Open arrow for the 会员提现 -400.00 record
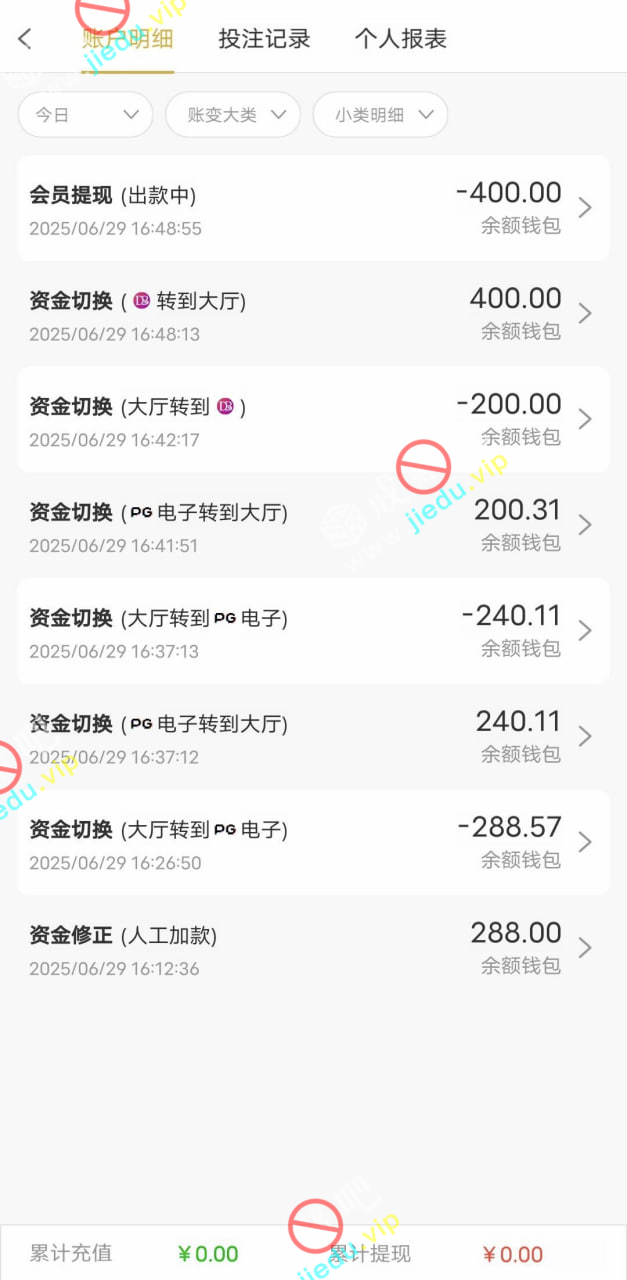The height and width of the screenshot is (1280, 627). point(585,208)
